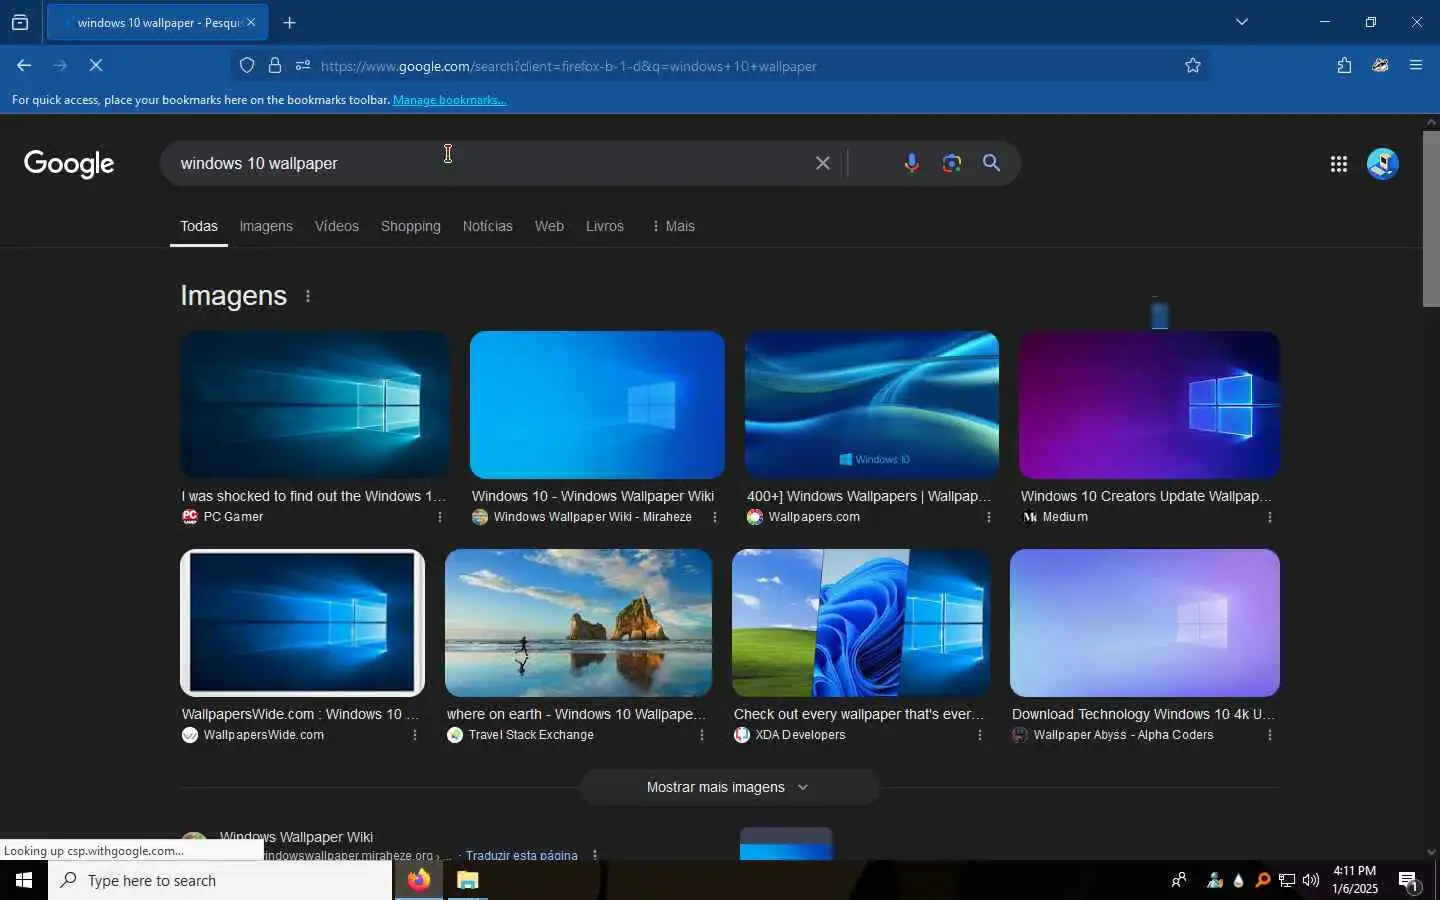Open Firefox application hamburger menu
This screenshot has height=900, width=1440.
tap(1416, 65)
